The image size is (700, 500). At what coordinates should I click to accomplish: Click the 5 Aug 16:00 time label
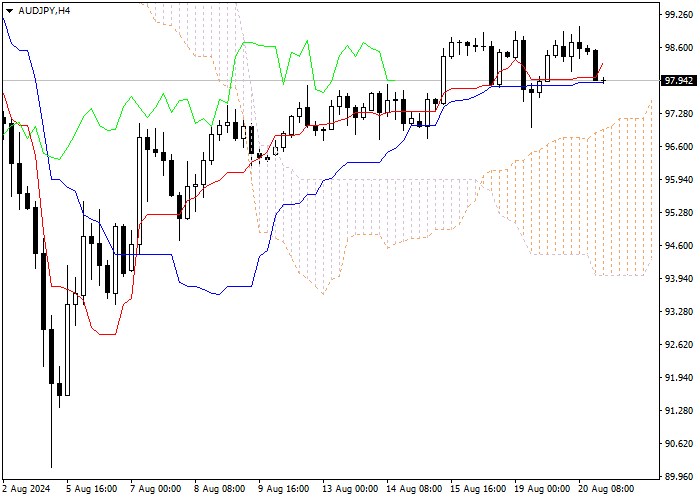click(x=92, y=489)
